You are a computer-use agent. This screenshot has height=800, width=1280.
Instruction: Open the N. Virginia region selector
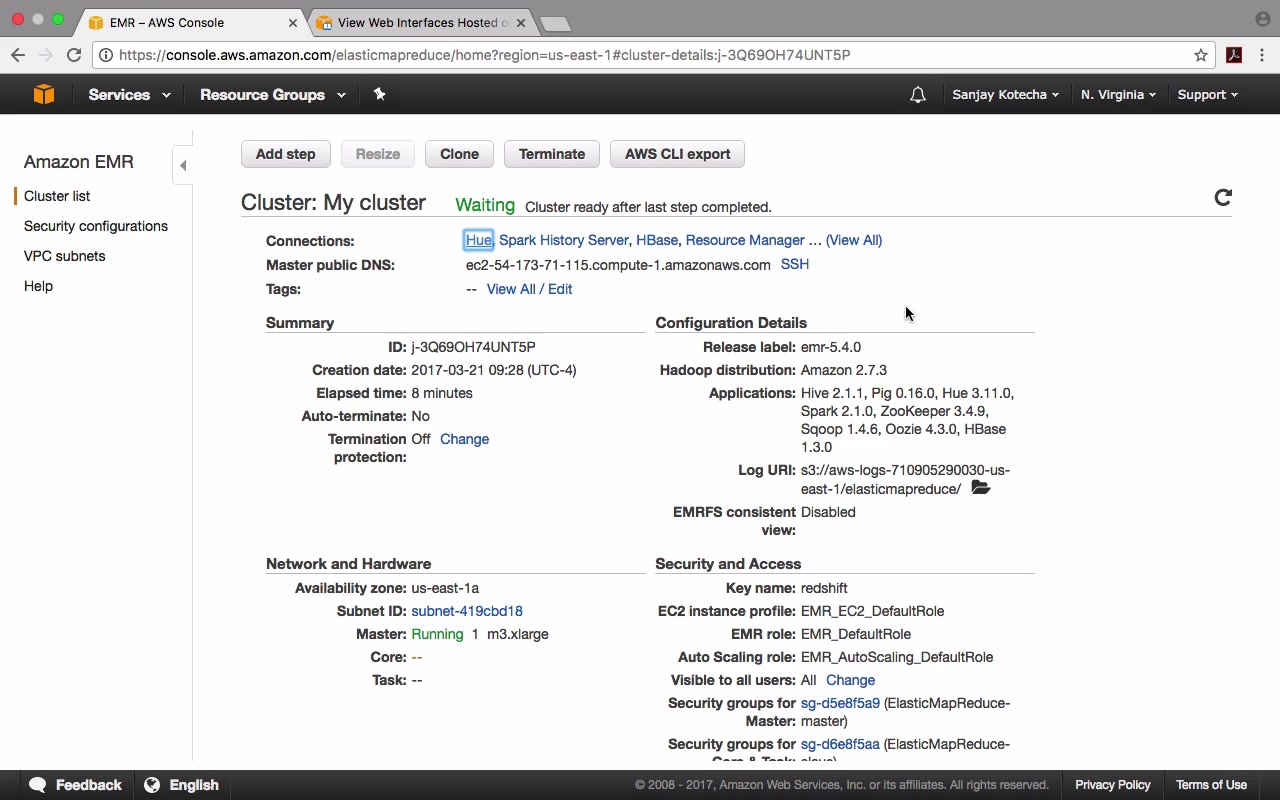1118,95
